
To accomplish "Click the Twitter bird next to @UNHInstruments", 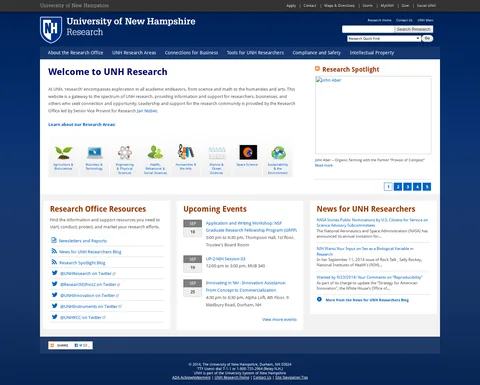I will 54,306.
